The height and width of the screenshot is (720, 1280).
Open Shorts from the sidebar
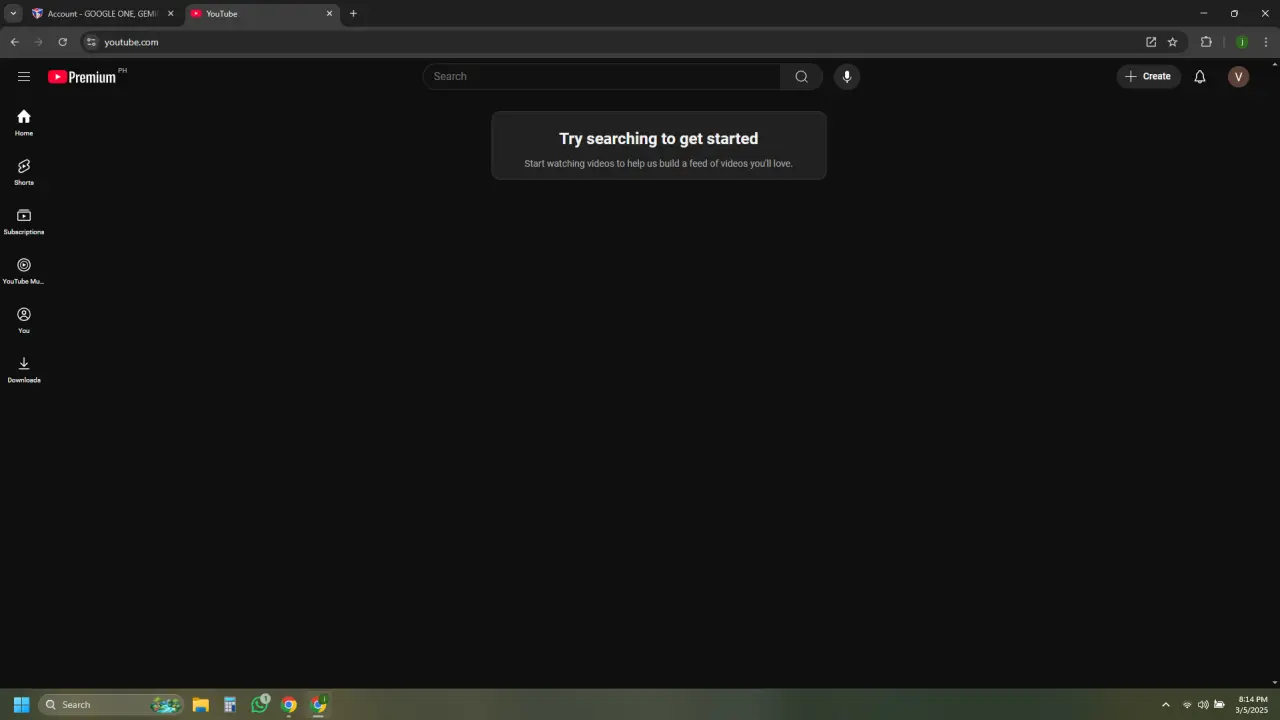(x=24, y=172)
